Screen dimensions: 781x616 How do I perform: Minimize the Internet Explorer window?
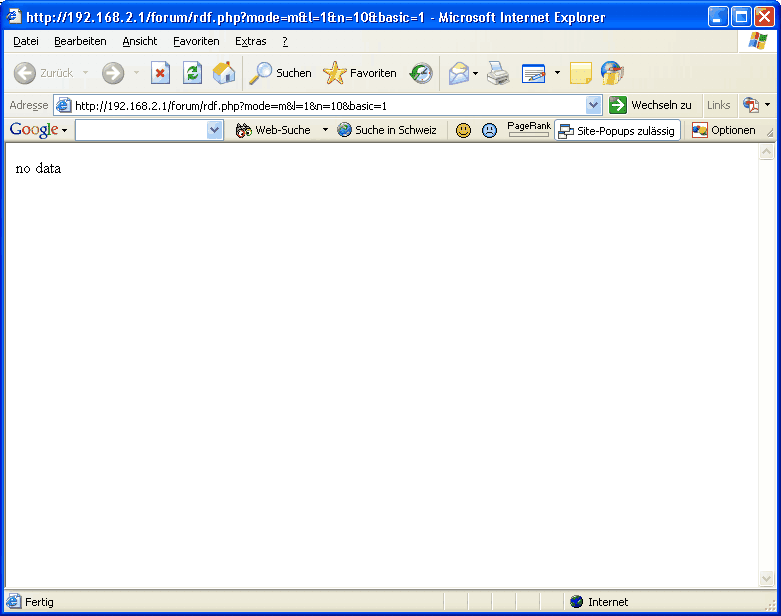[718, 17]
